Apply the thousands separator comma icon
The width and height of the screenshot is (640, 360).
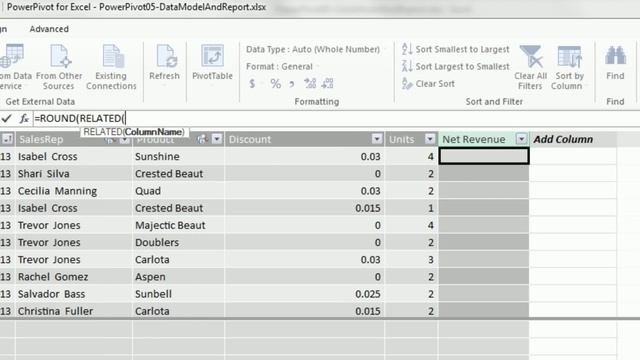click(291, 84)
